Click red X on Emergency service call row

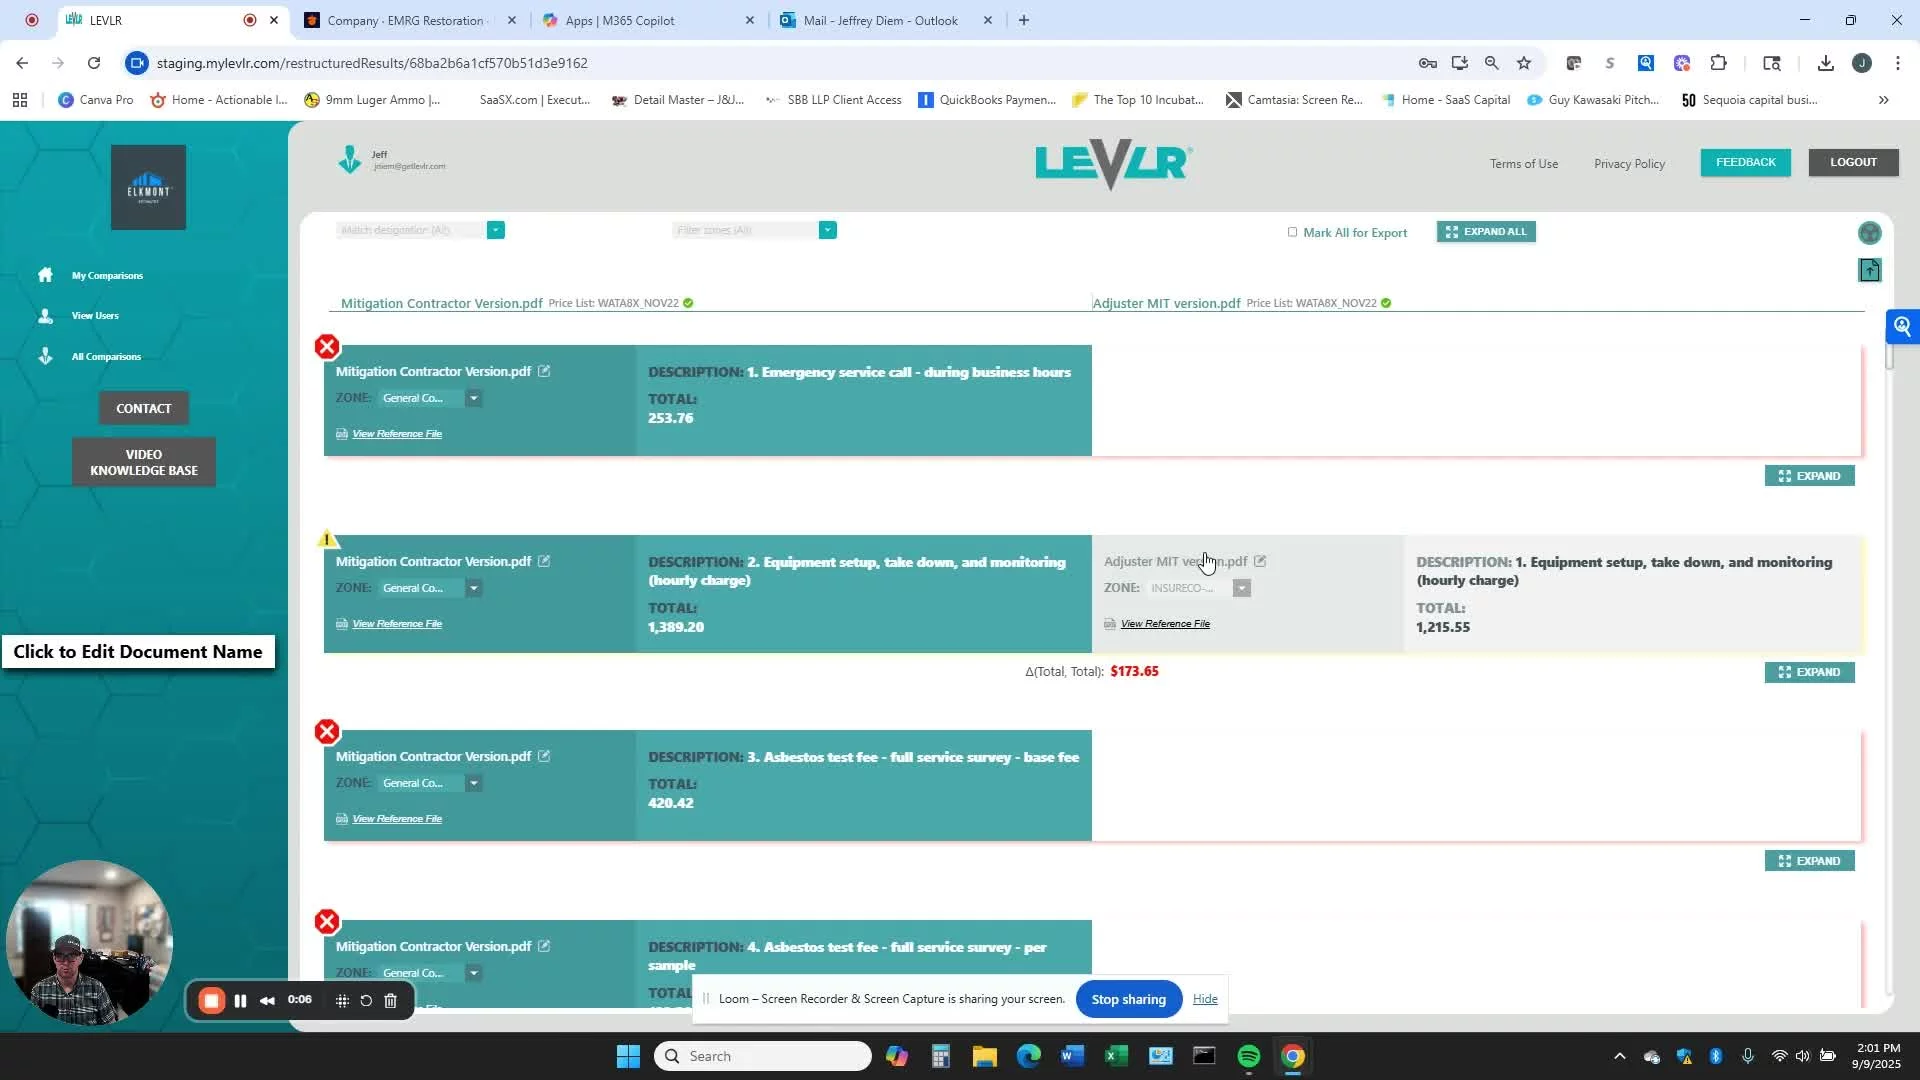pyautogui.click(x=327, y=347)
